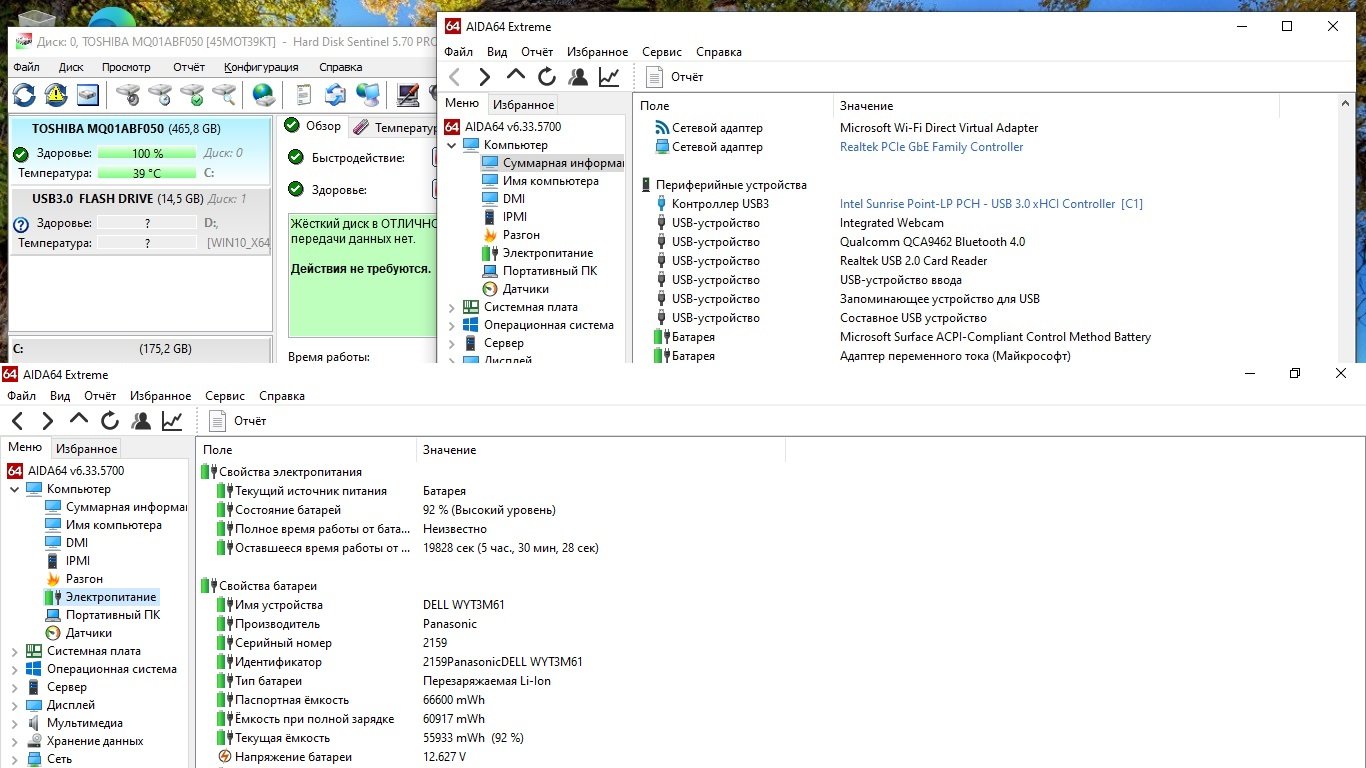1366x768 pixels.
Task: Click the Intel Sunrise Point-LP PCH USB link
Action: pyautogui.click(x=990, y=204)
